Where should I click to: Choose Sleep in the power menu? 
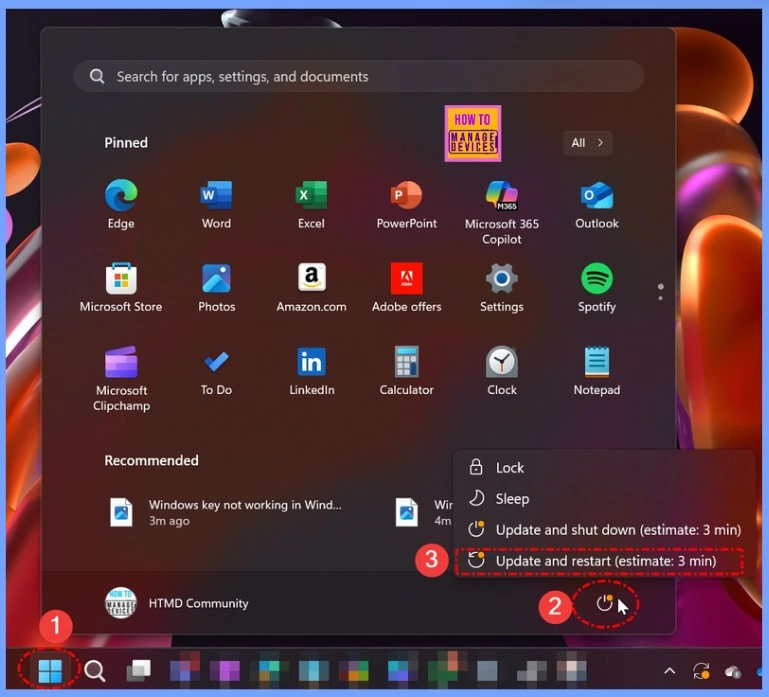tap(605, 499)
